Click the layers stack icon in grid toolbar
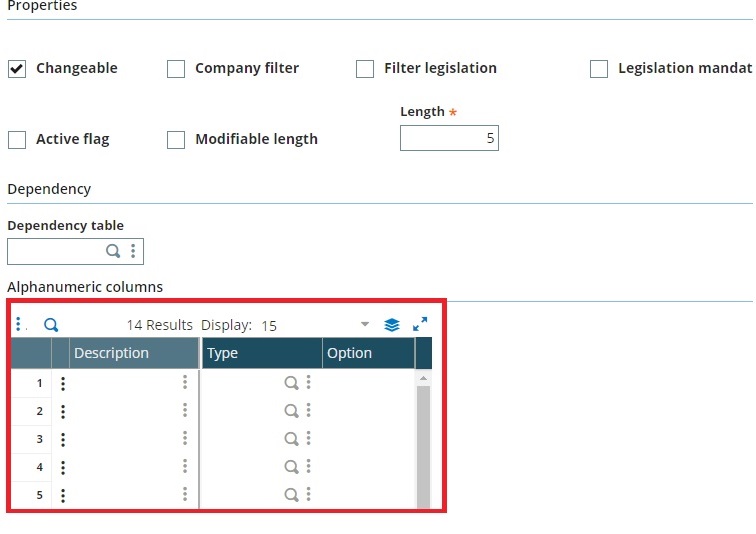Viewport: 756px width, 534px height. tap(392, 325)
